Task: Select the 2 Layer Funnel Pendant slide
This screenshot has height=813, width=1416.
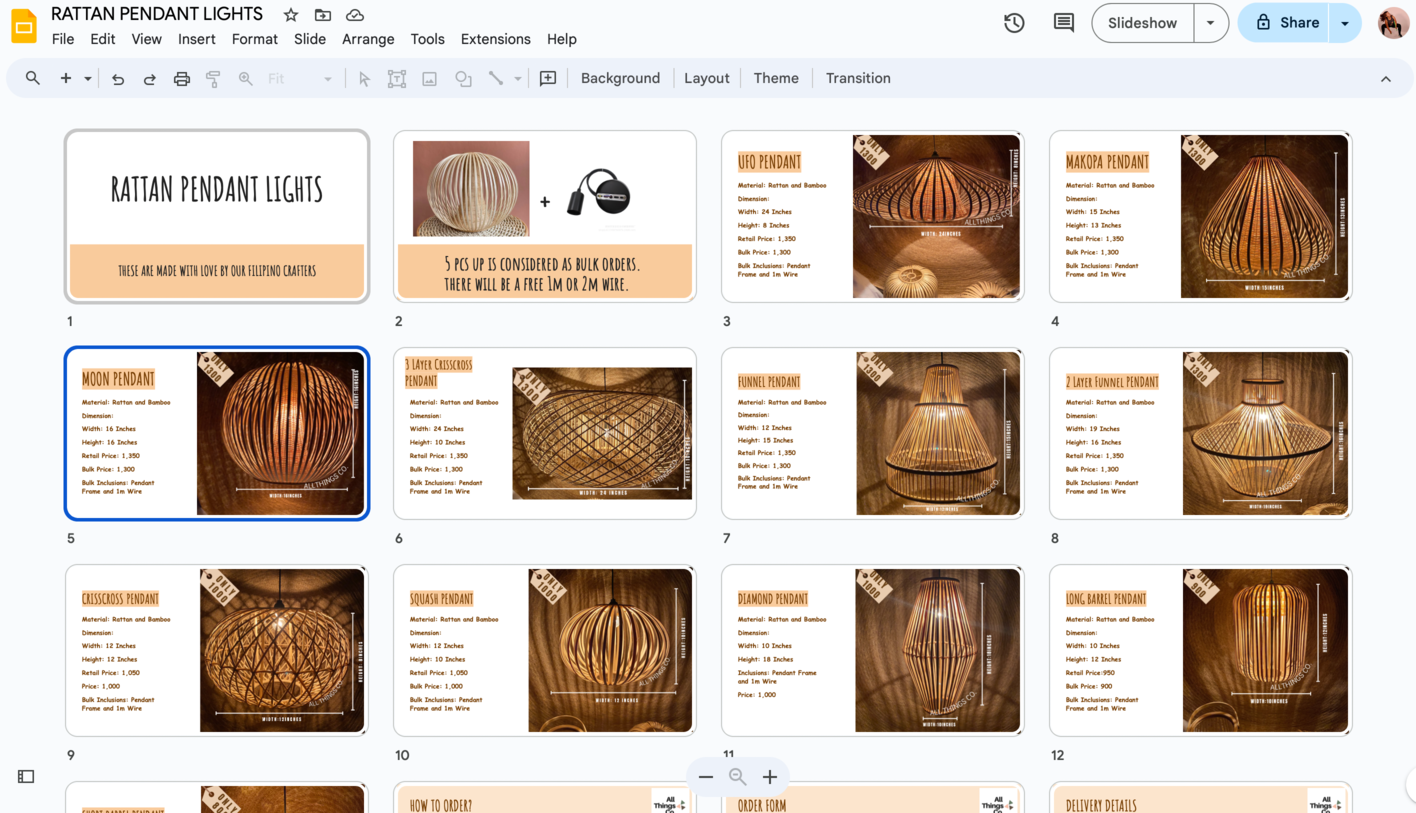Action: pos(1200,433)
